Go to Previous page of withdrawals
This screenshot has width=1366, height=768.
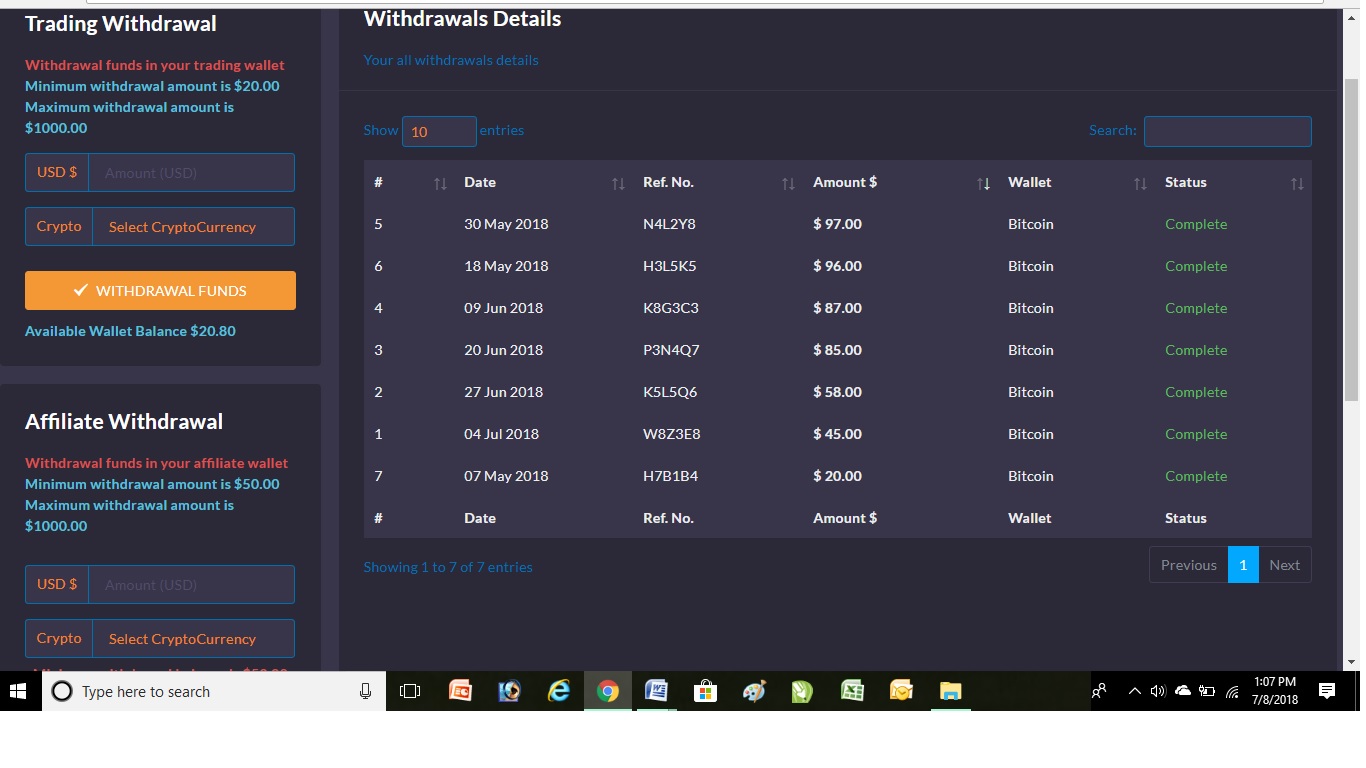[1189, 565]
